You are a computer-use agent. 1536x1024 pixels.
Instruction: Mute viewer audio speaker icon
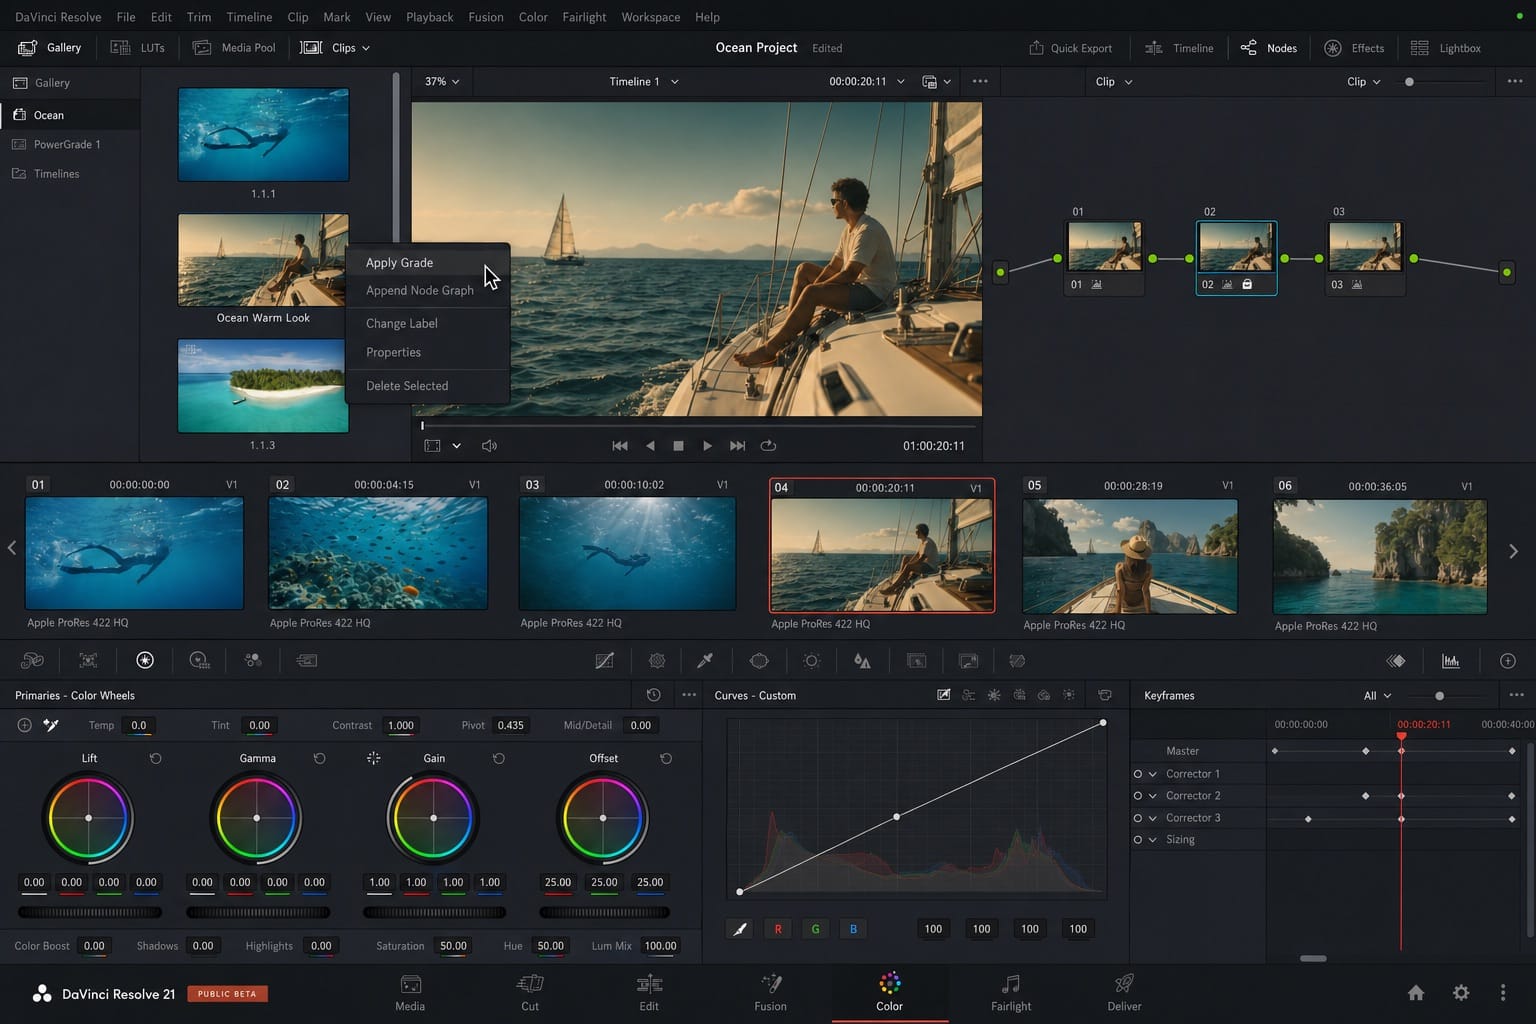point(490,446)
